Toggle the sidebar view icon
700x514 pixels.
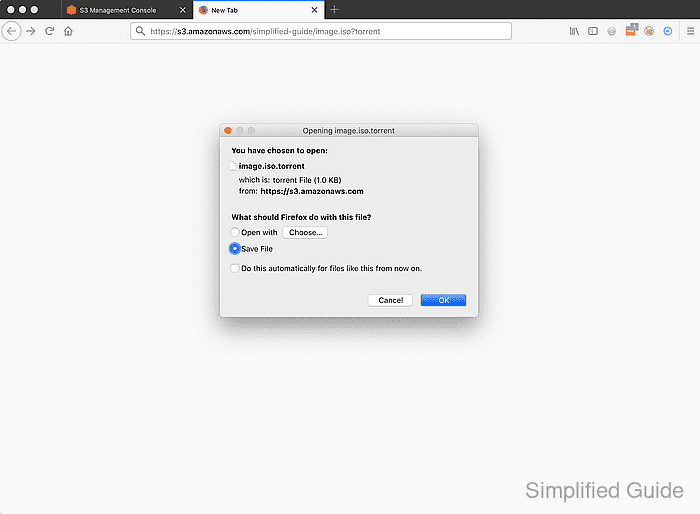(593, 31)
